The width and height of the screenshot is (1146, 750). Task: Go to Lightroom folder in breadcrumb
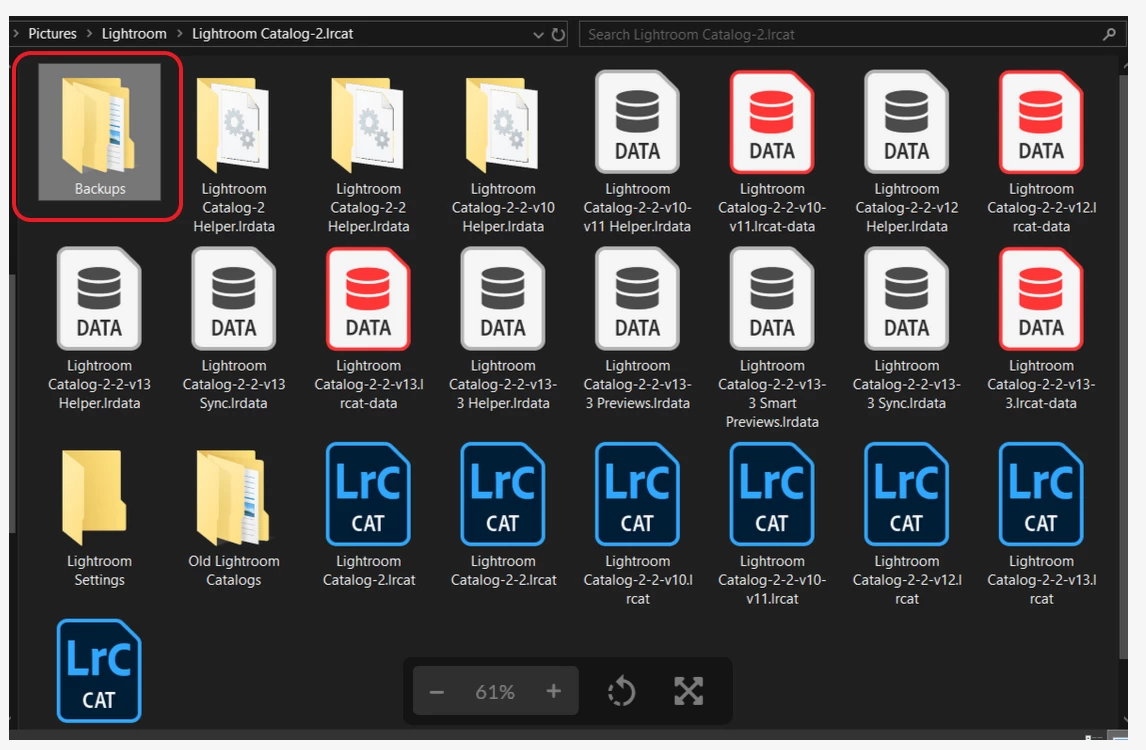[134, 34]
